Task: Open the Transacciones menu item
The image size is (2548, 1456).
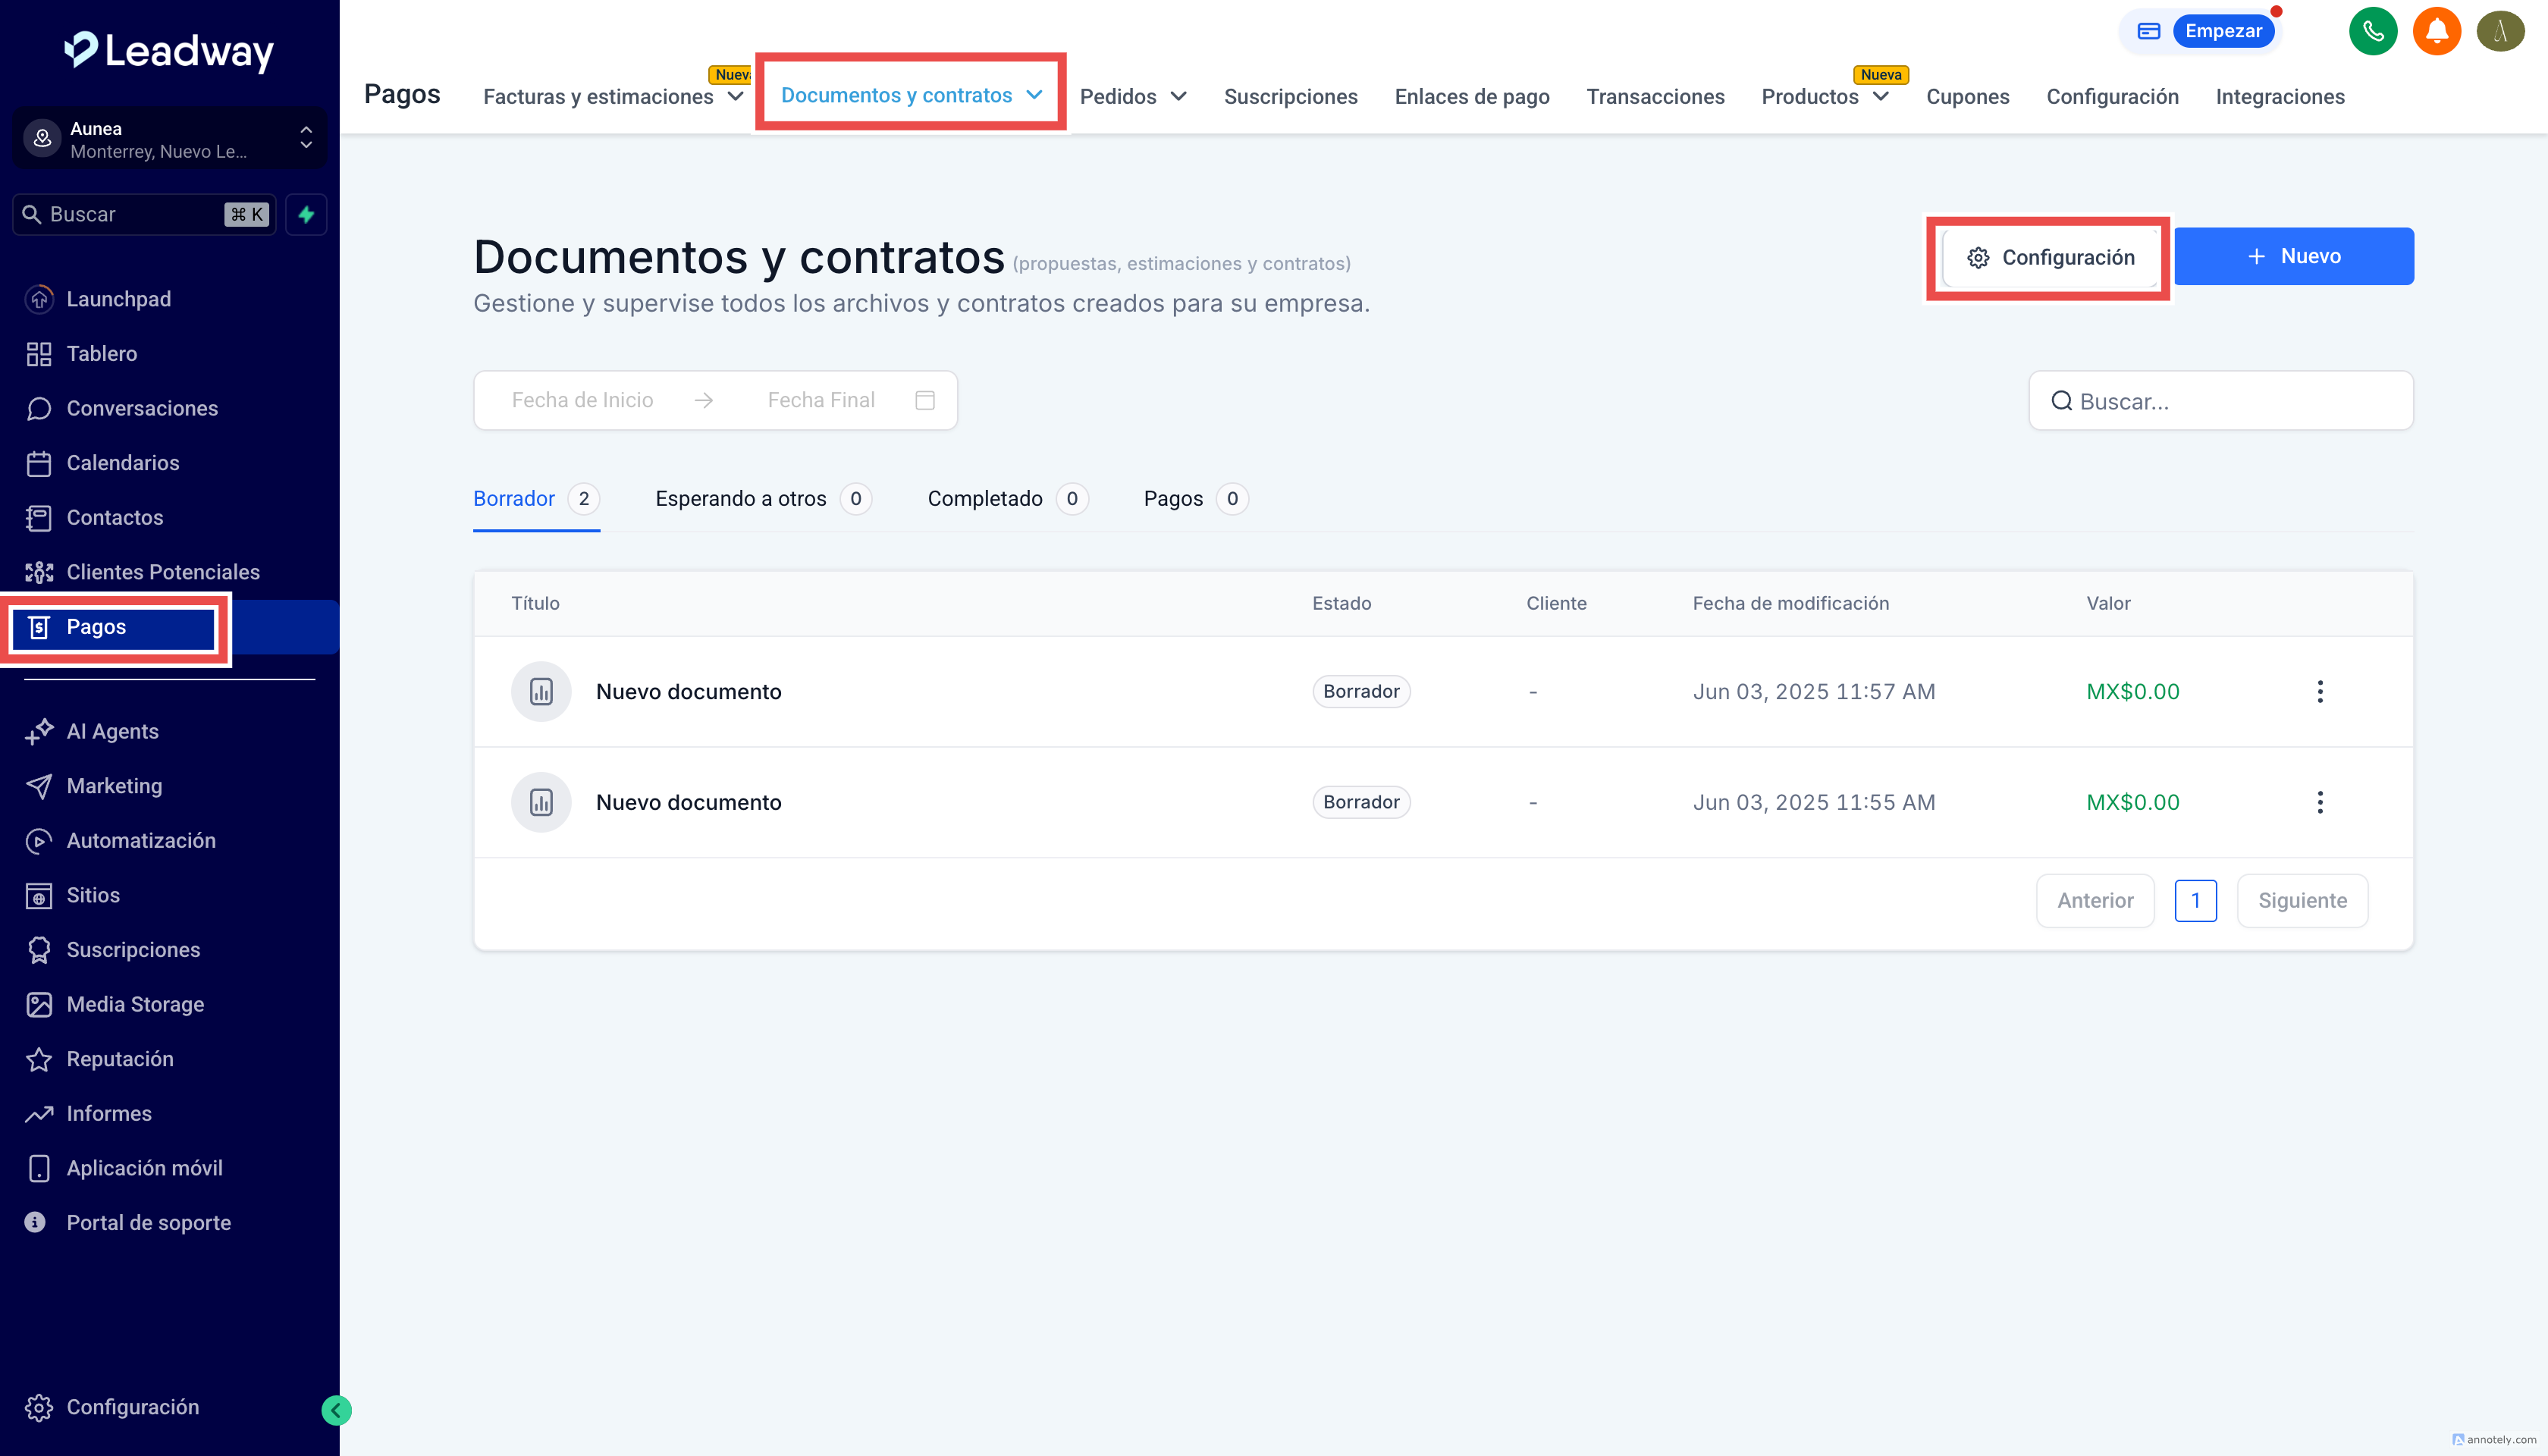Action: [1655, 97]
